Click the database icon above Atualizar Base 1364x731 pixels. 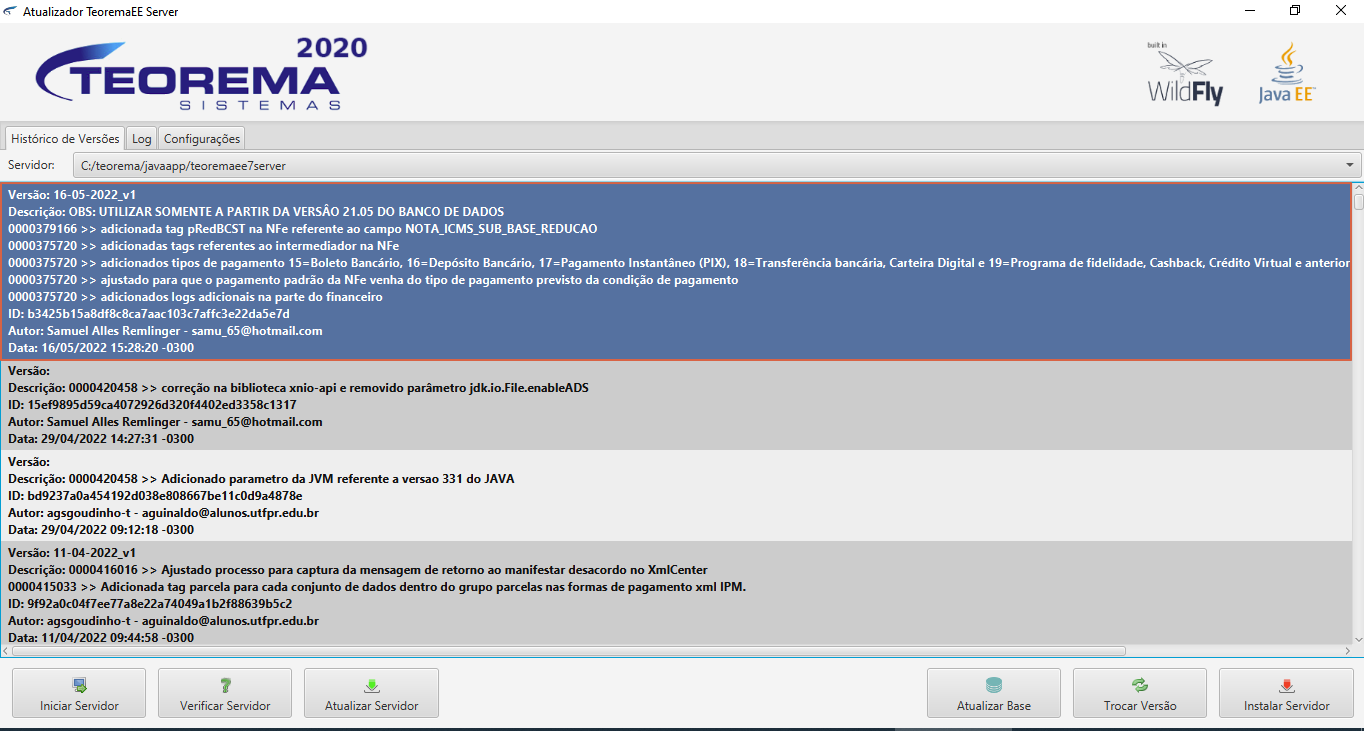pyautogui.click(x=994, y=685)
